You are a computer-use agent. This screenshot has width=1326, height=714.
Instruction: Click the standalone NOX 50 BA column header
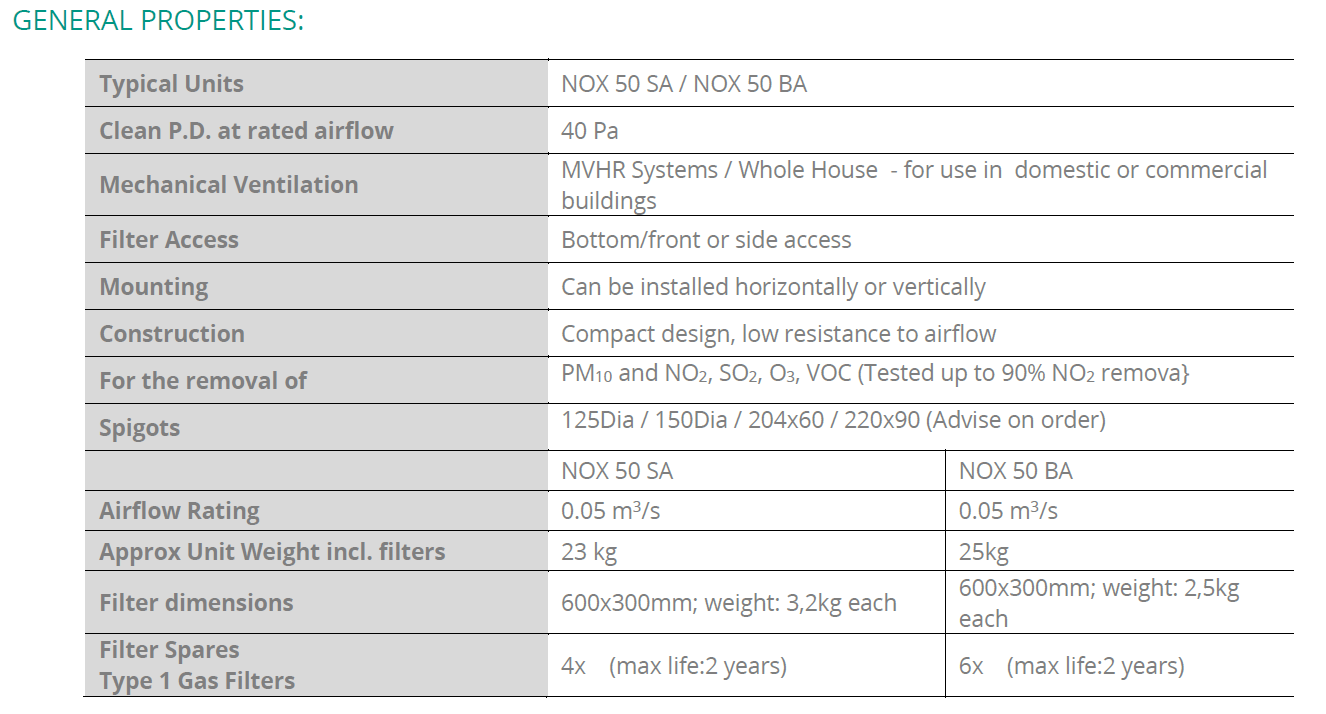pyautogui.click(x=1015, y=471)
